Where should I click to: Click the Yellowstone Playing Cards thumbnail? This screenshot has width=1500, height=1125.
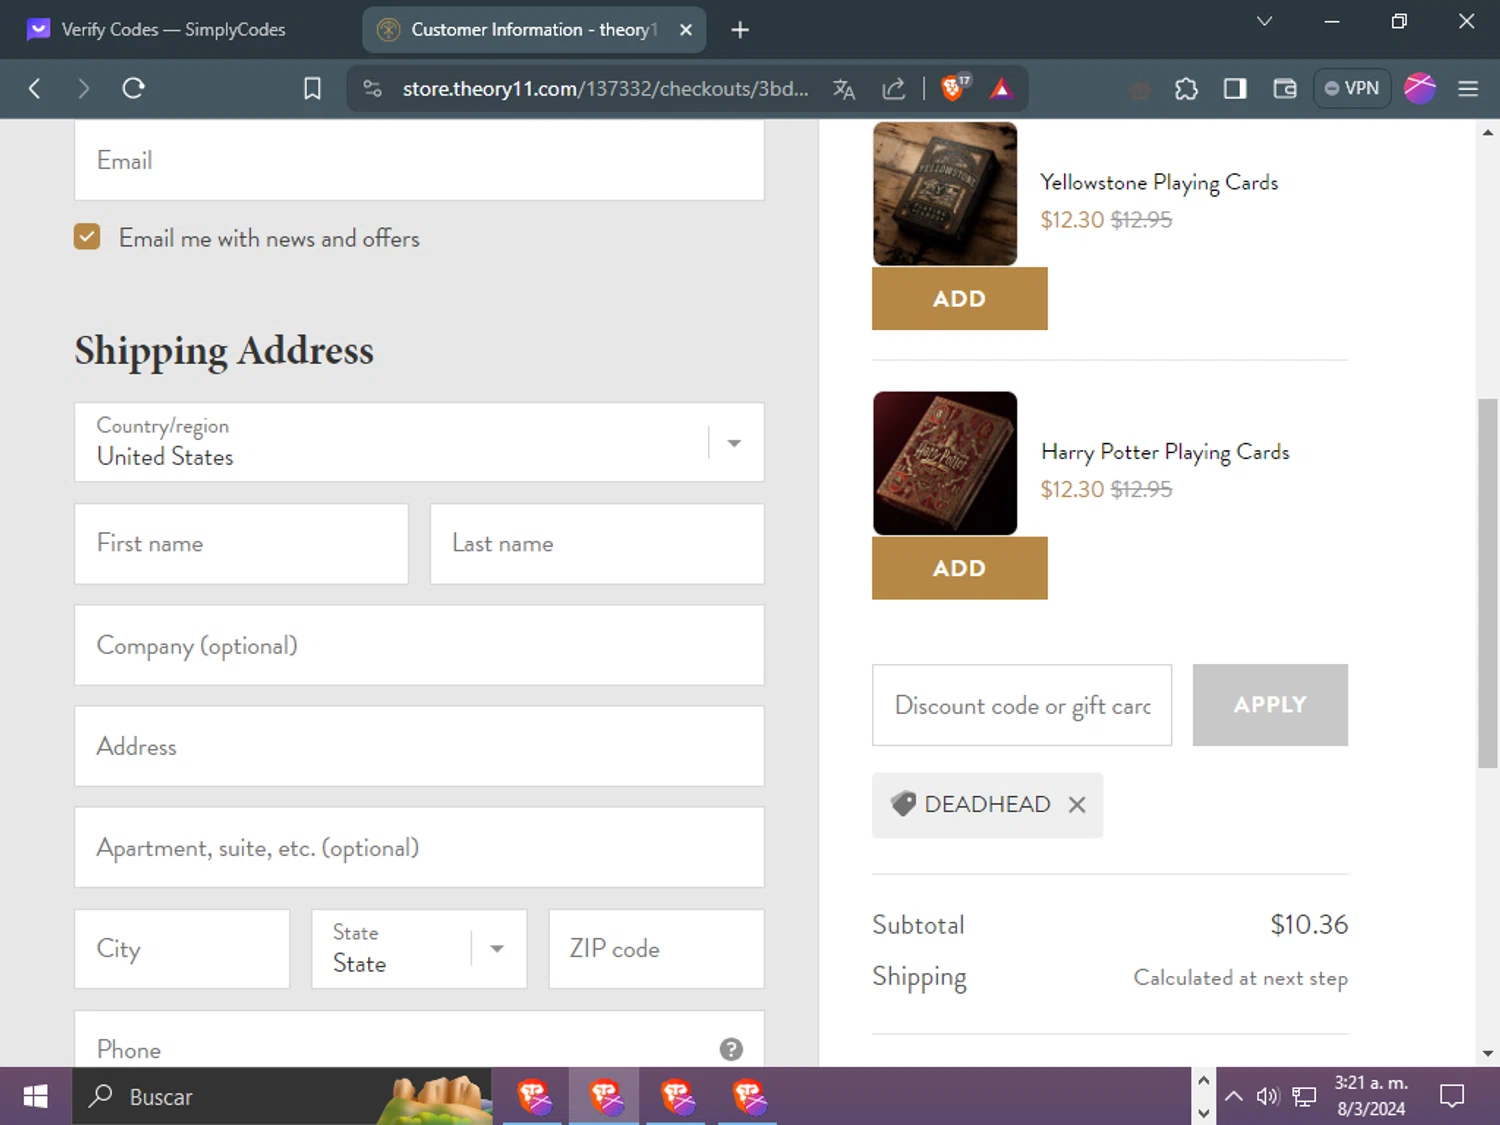[x=945, y=194]
